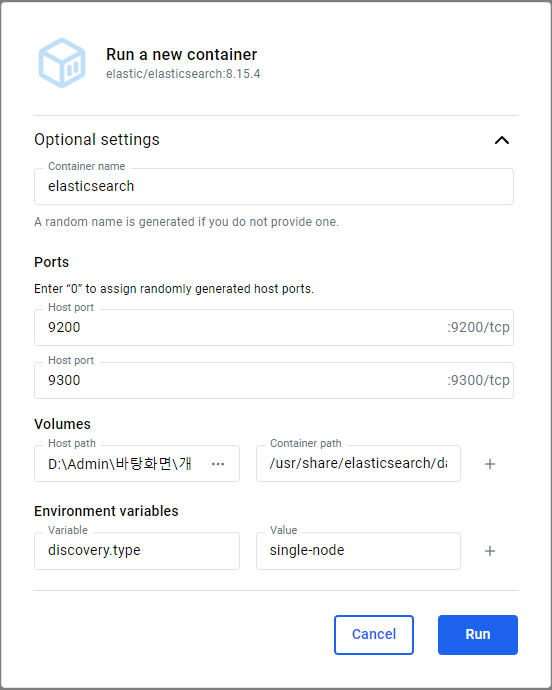The image size is (552, 690).
Task: Cancel the new container dialog
Action: pyautogui.click(x=374, y=635)
